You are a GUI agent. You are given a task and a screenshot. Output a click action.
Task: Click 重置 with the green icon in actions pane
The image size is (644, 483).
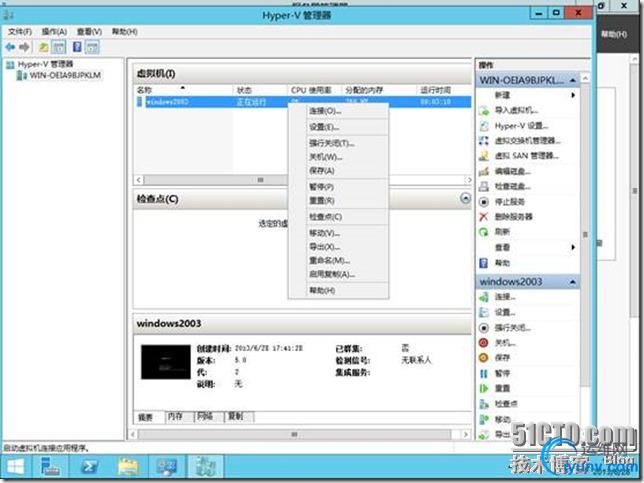point(502,388)
